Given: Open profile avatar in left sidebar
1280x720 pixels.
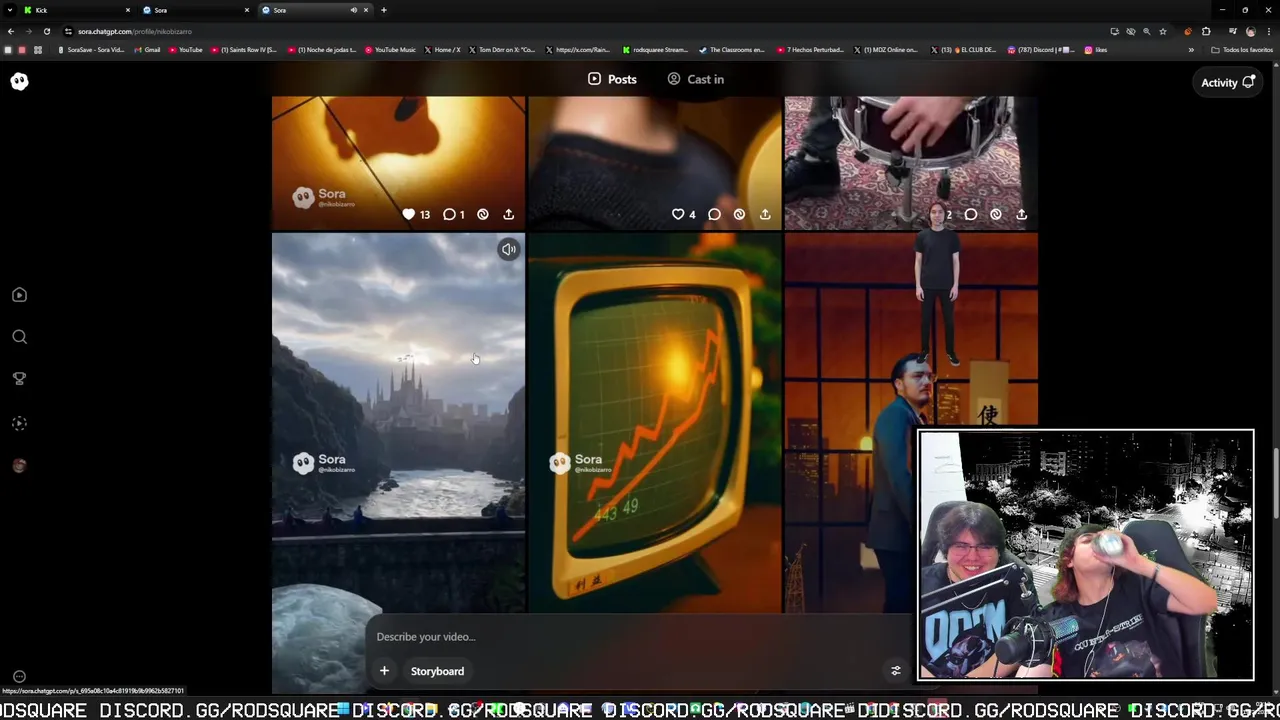Looking at the screenshot, I should coord(19,466).
